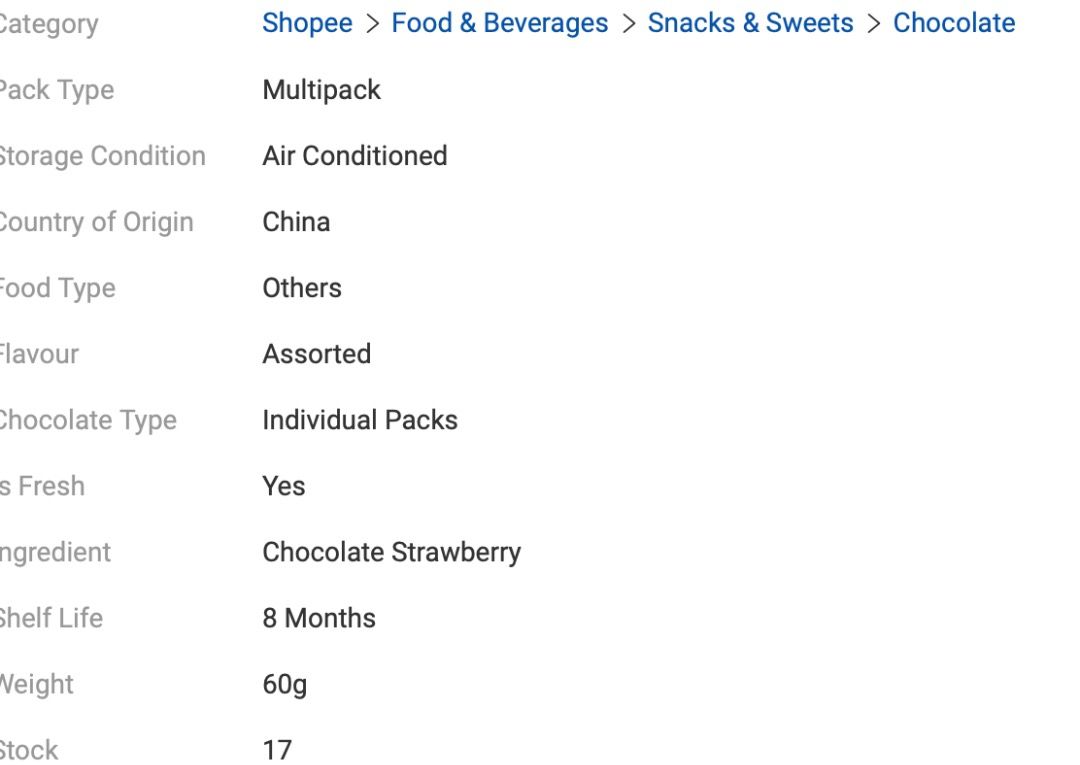Click chevron before Chocolate link
1080x765 pixels.
click(x=873, y=24)
